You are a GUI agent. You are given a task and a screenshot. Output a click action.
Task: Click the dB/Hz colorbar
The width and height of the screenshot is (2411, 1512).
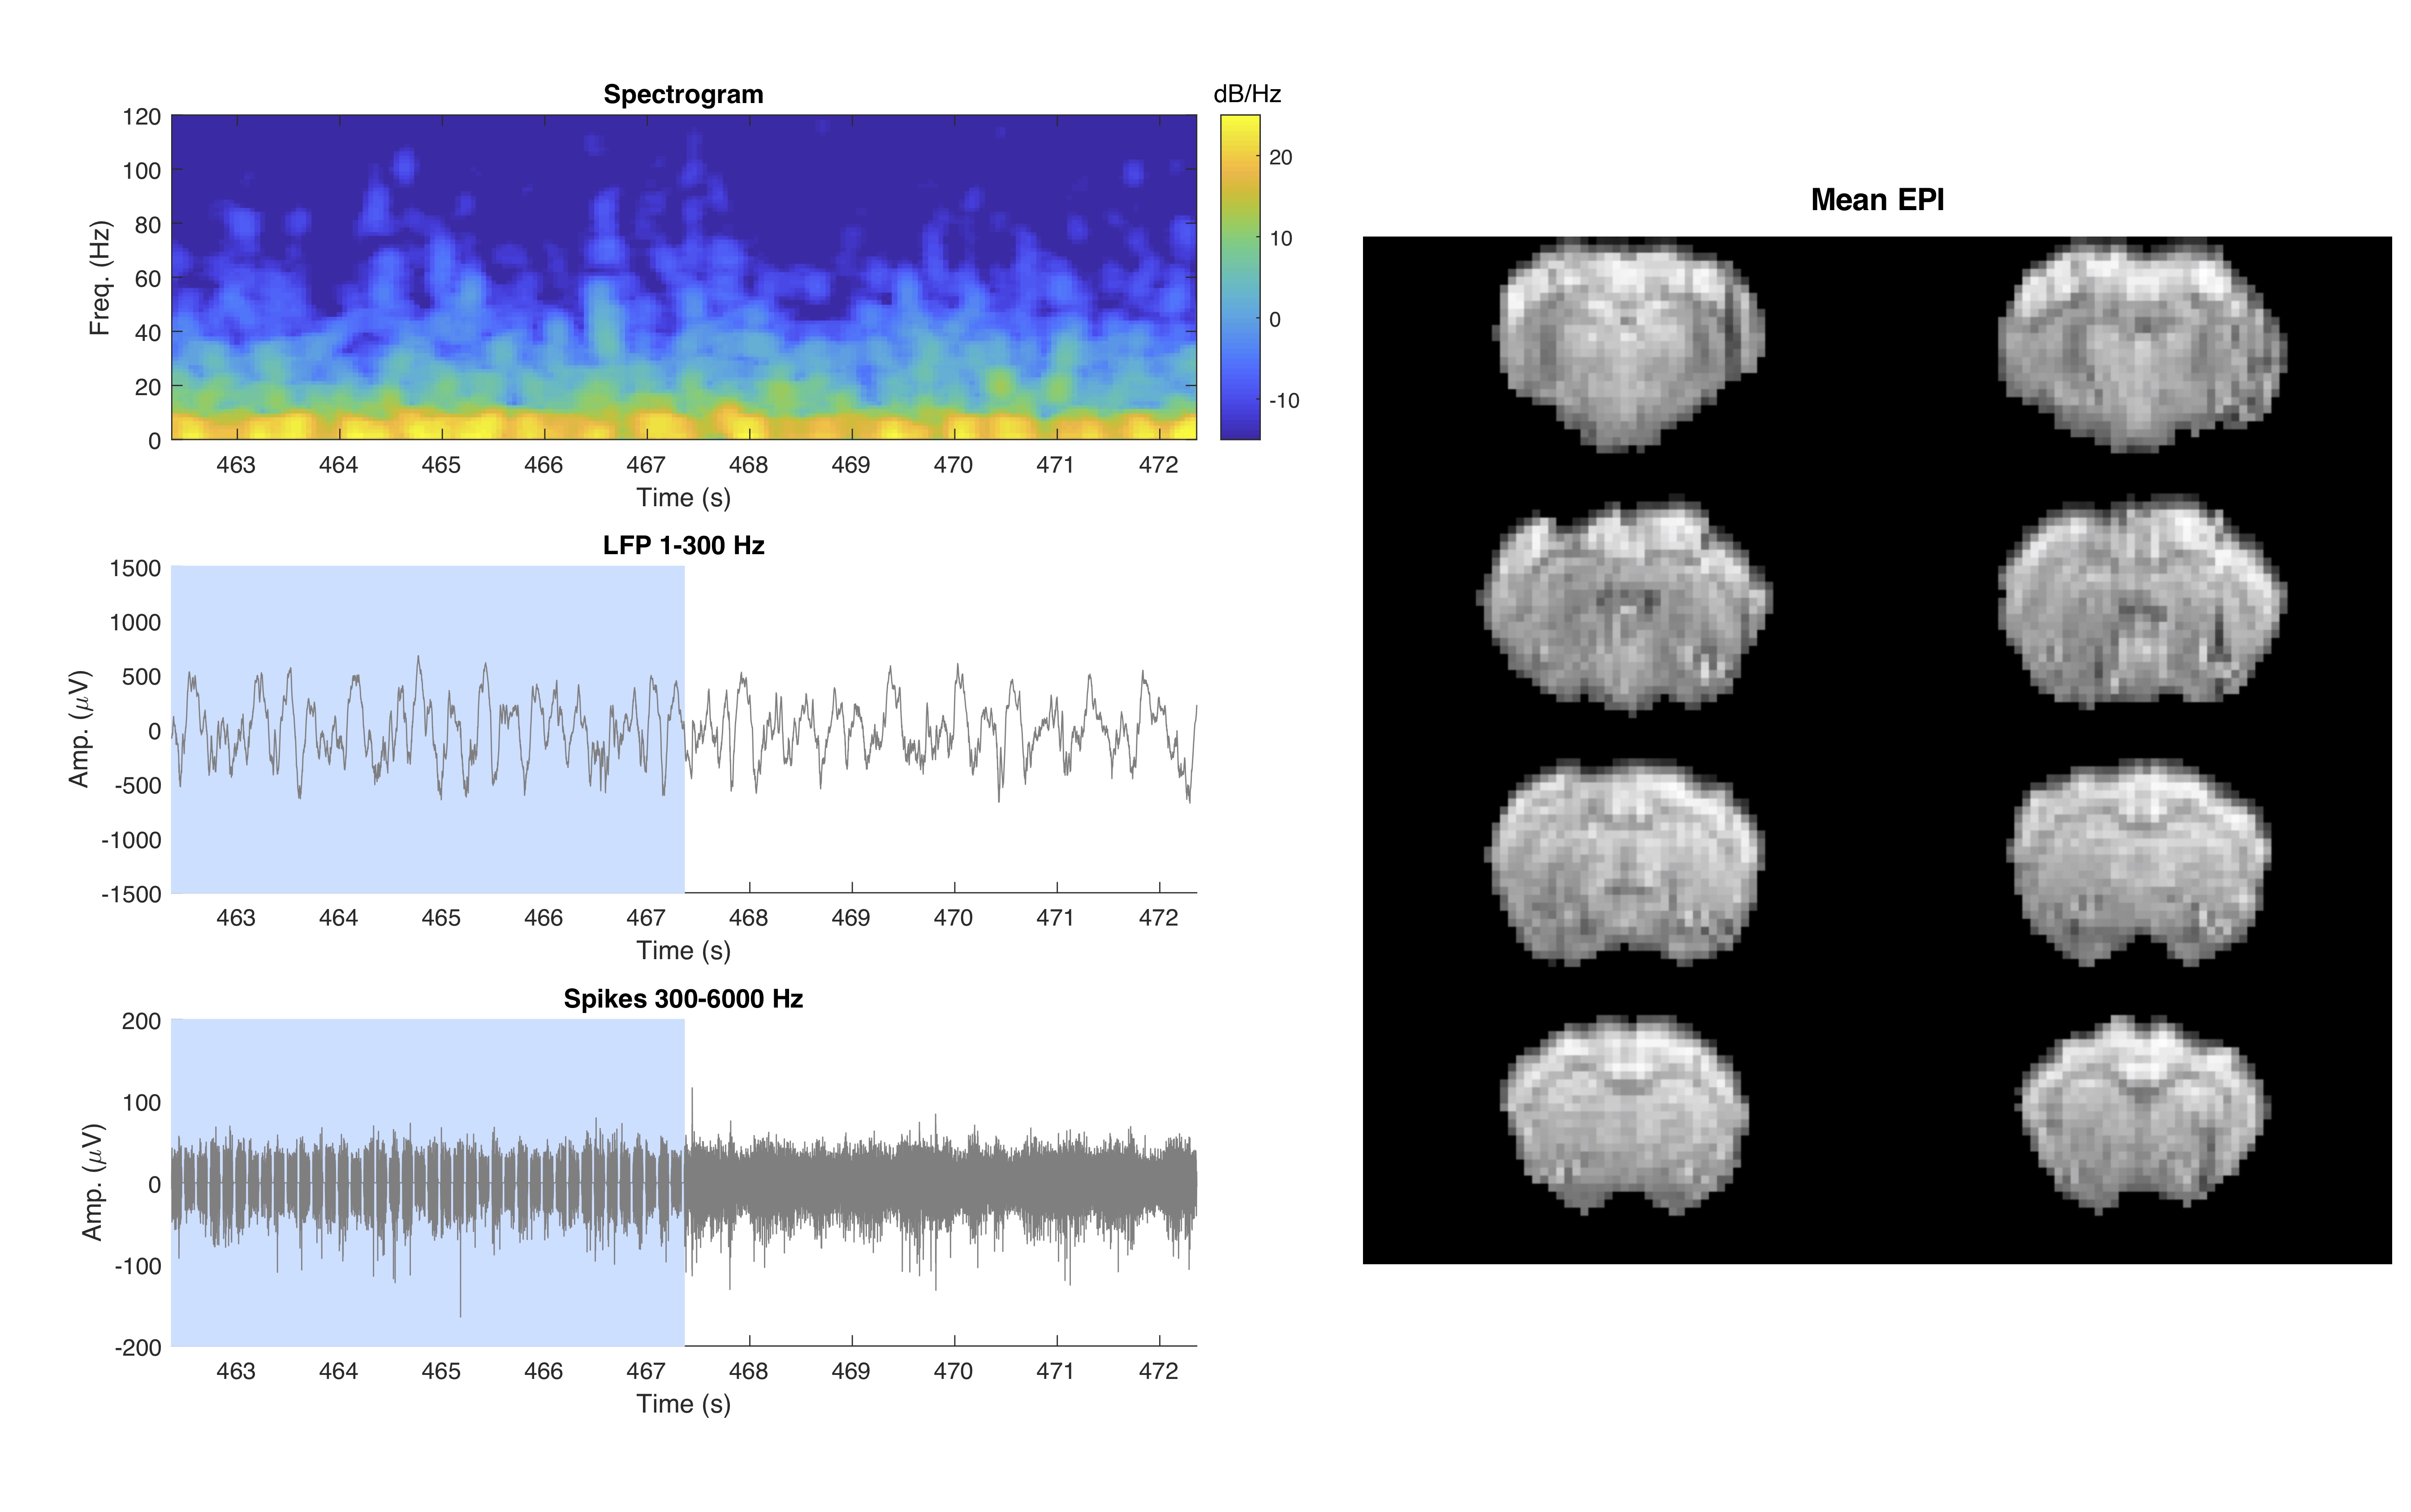coord(1239,277)
